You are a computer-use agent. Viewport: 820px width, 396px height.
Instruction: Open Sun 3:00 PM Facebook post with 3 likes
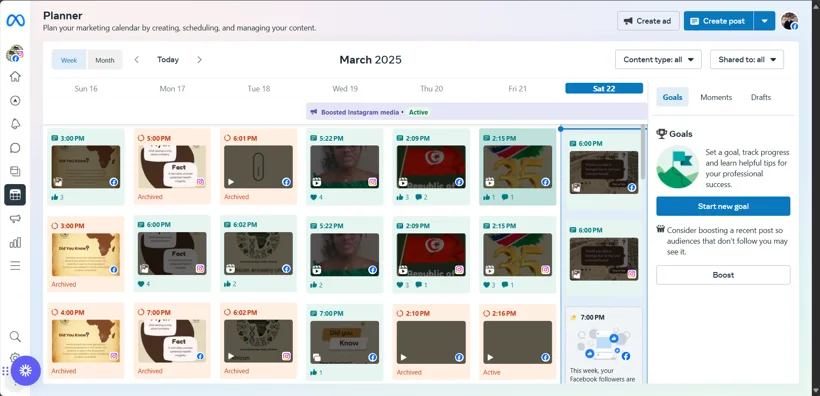pos(86,166)
